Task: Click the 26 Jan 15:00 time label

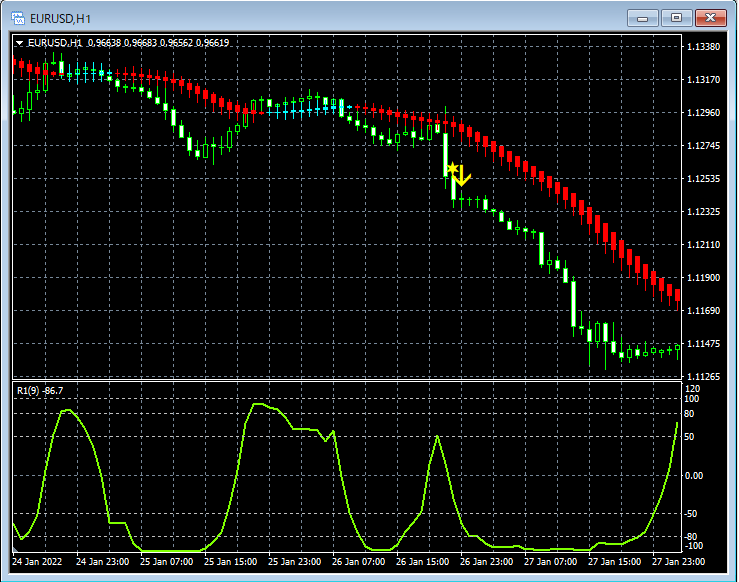Action: click(423, 562)
